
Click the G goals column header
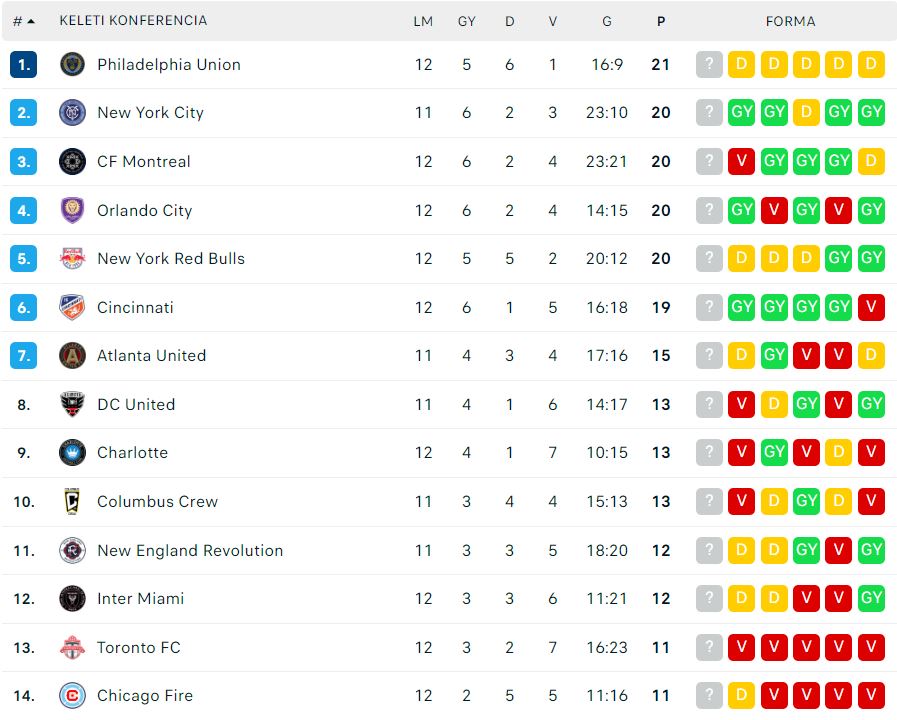(607, 21)
